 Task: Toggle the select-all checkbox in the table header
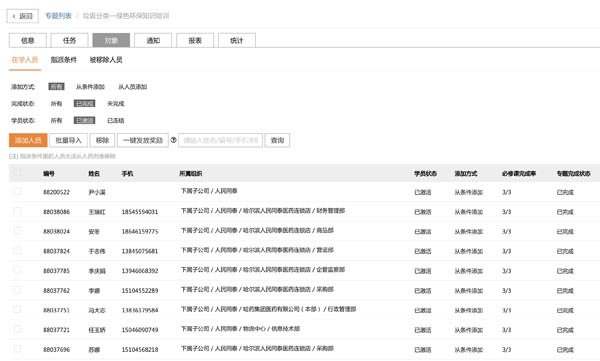click(x=17, y=172)
